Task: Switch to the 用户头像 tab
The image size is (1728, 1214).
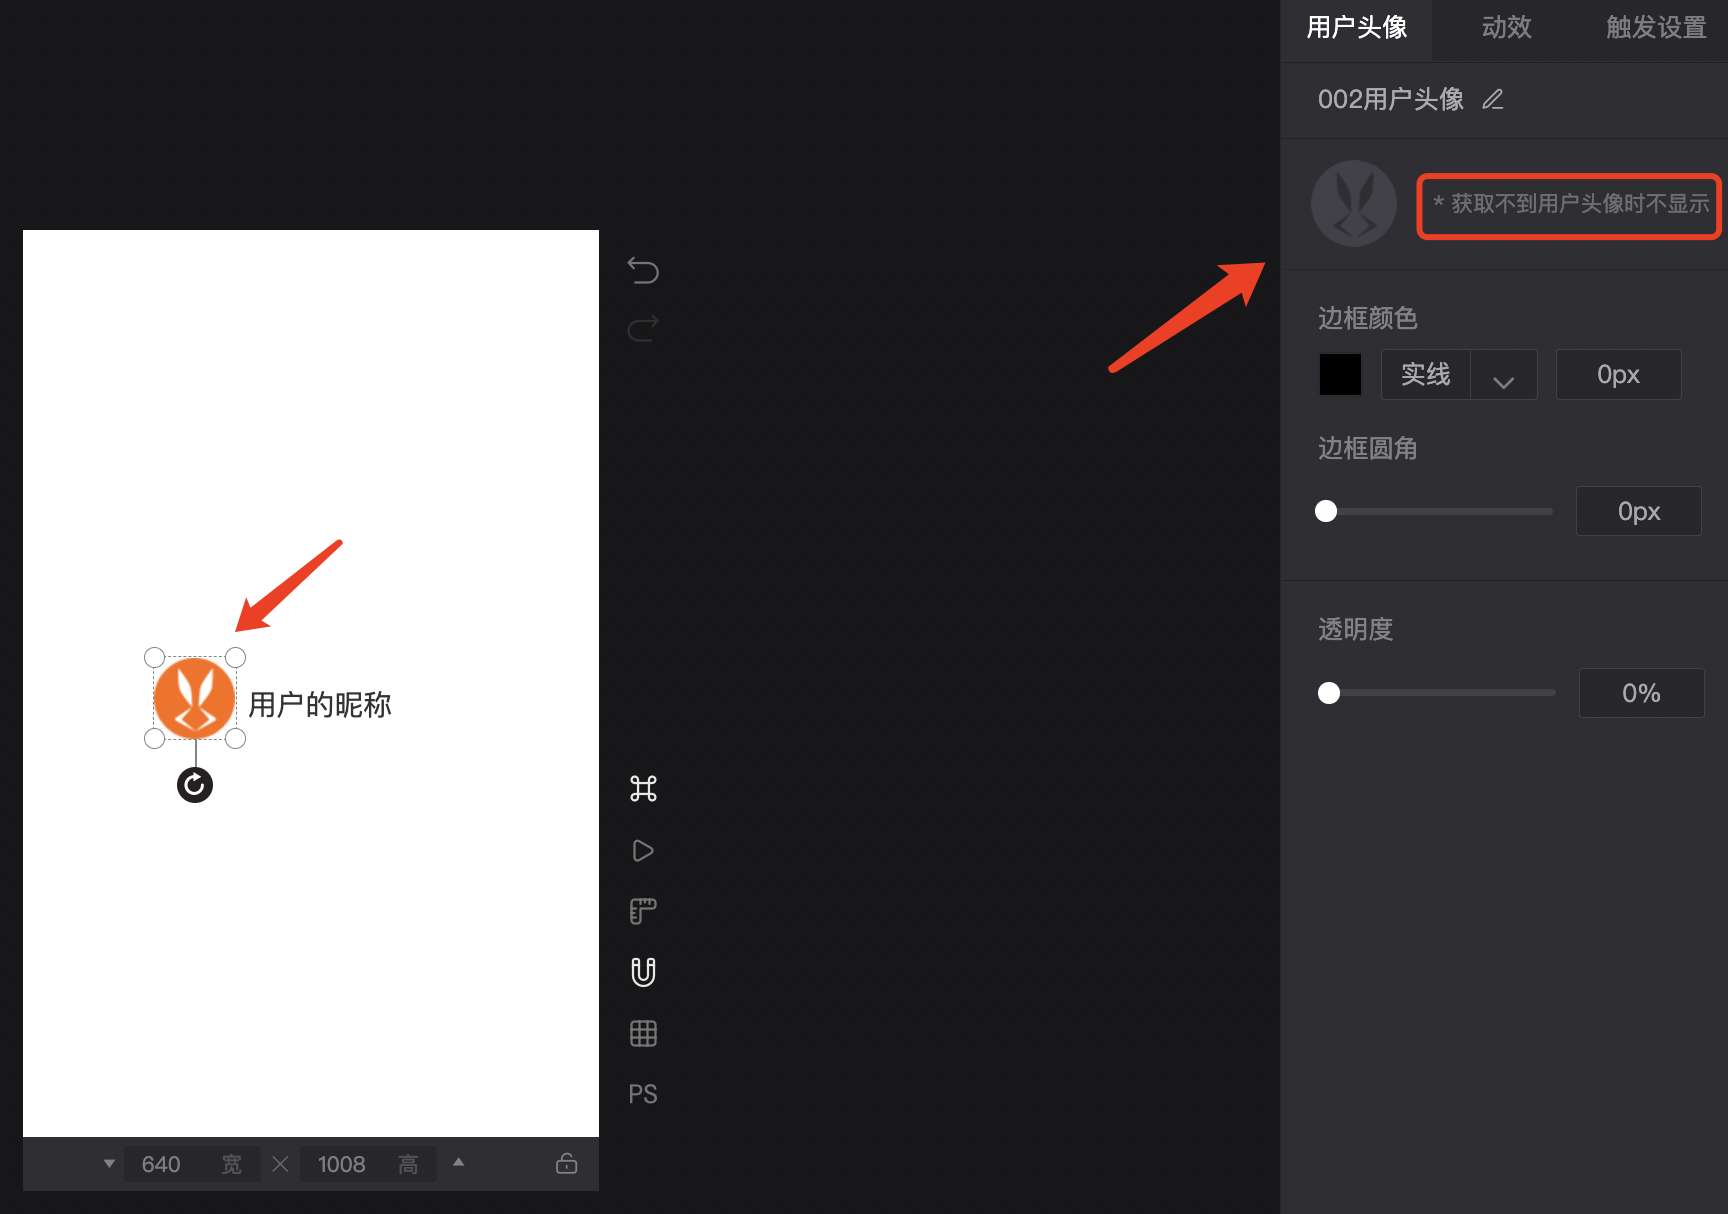Action: click(x=1357, y=28)
